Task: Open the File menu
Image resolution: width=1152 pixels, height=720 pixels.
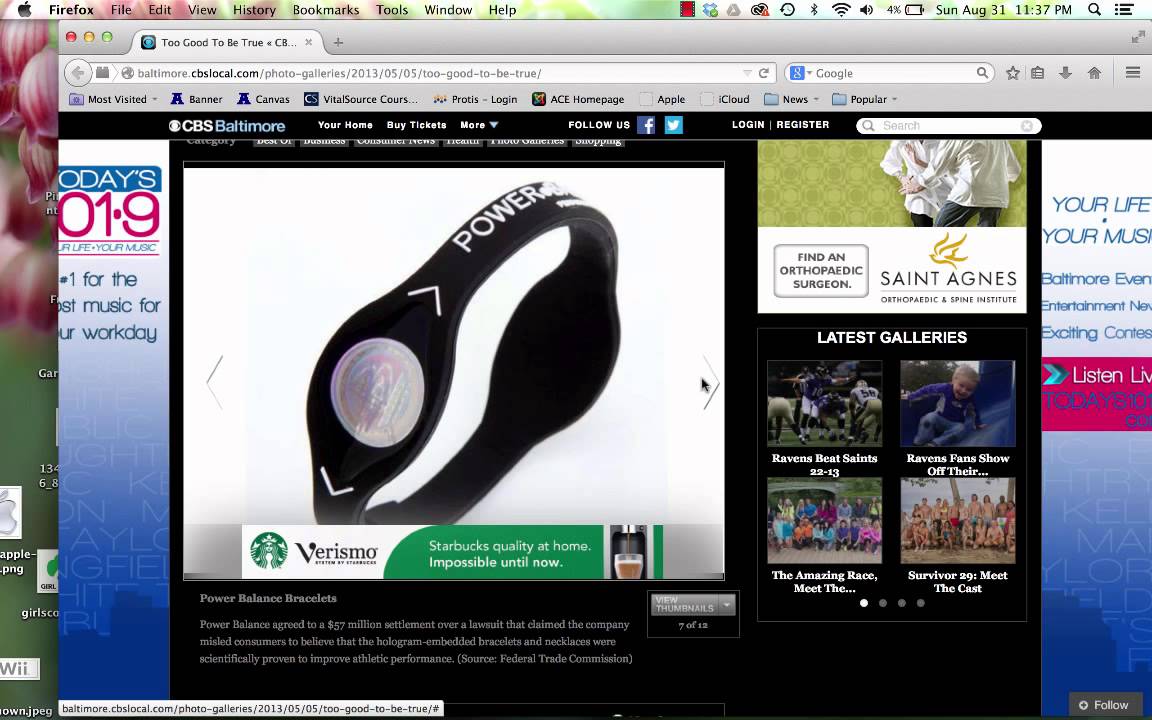Action: (121, 10)
